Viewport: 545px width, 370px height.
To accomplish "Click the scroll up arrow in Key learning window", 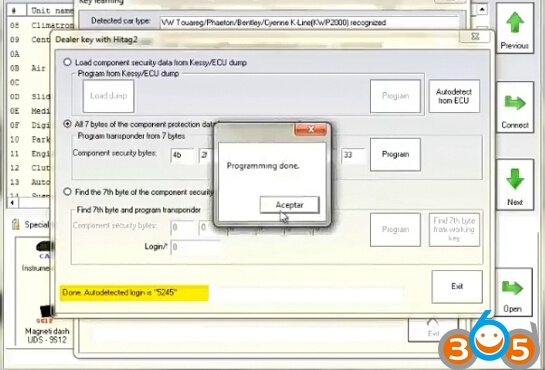I will tap(482, 10).
